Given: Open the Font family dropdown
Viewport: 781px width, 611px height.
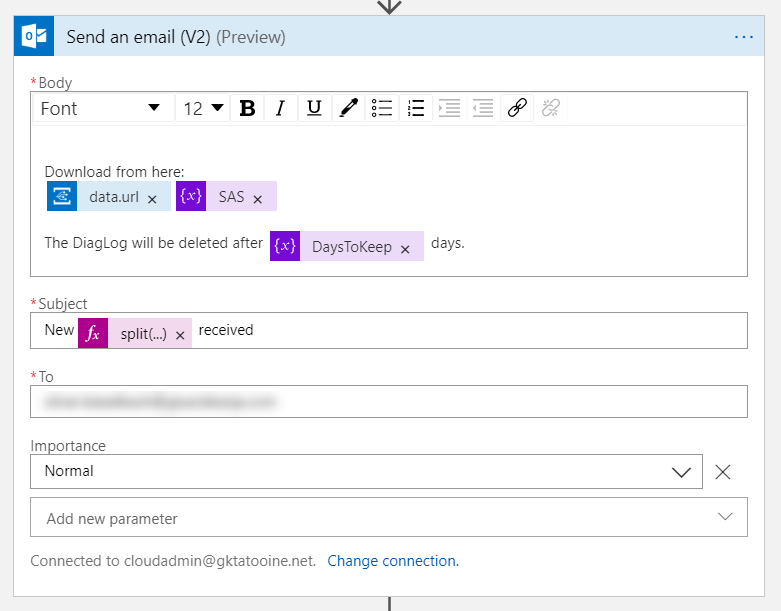Looking at the screenshot, I should (100, 109).
